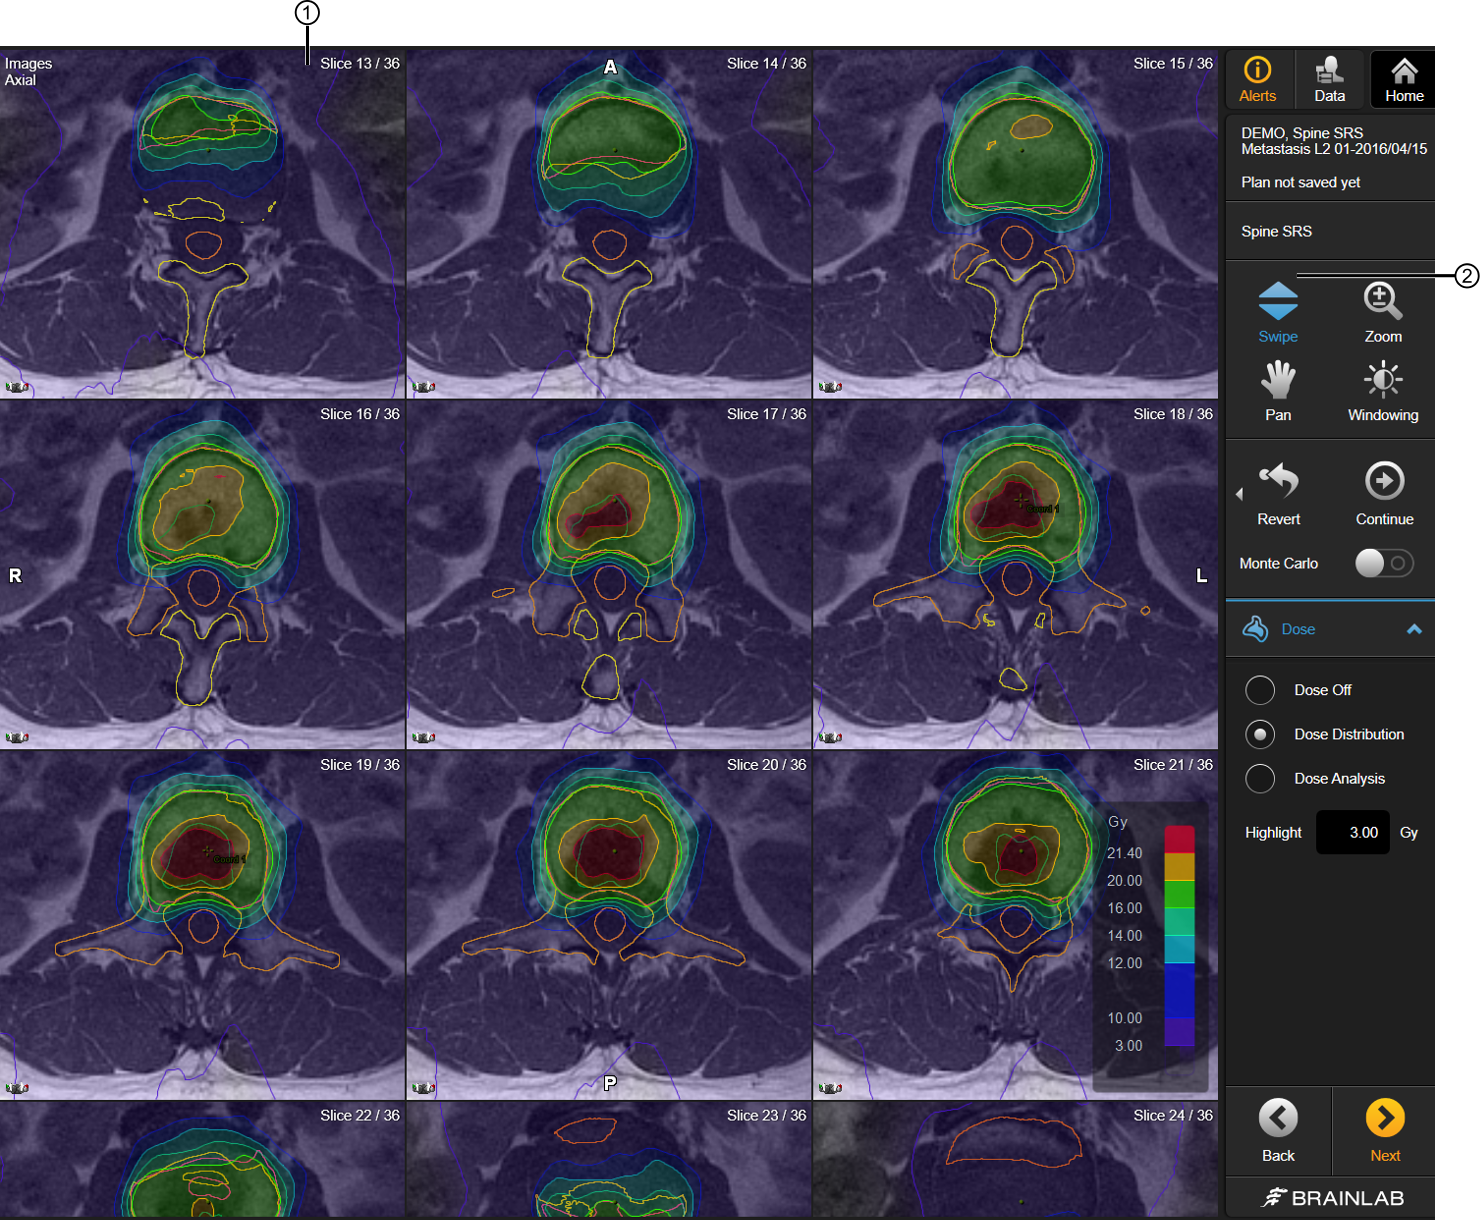Click the orientation icon in Slice 18 view

point(831,737)
